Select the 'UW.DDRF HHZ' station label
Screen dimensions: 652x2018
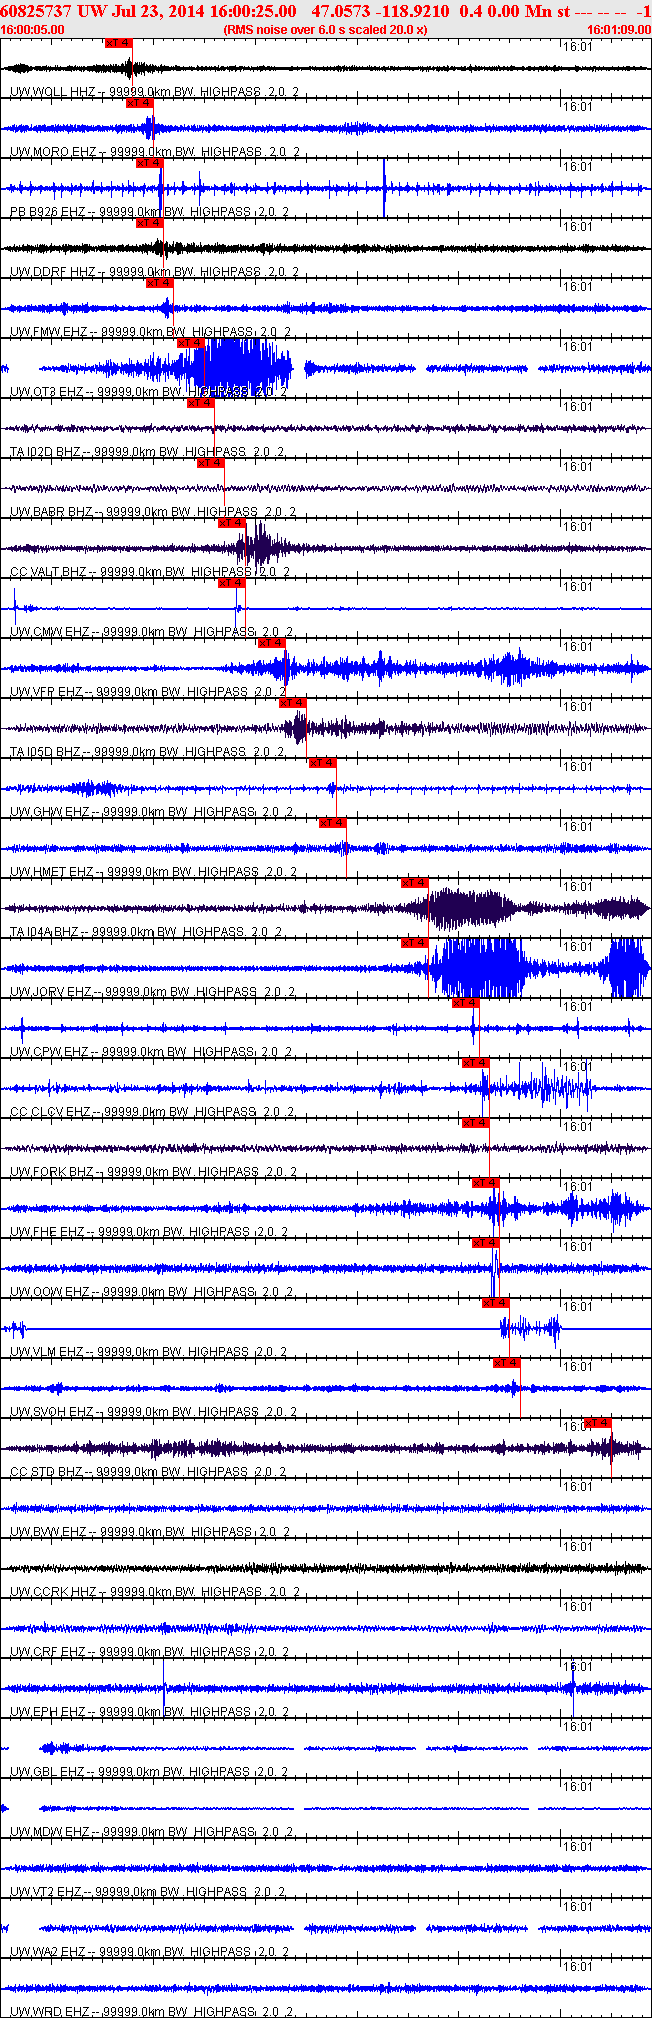pyautogui.click(x=53, y=272)
